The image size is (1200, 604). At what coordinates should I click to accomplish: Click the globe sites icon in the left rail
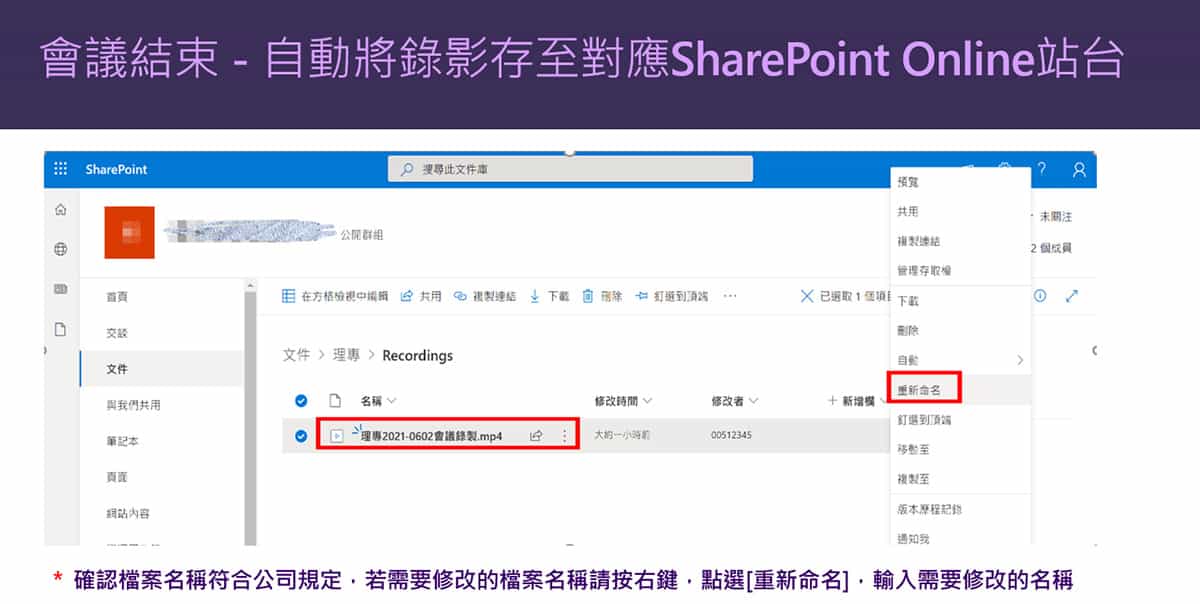pyautogui.click(x=60, y=249)
